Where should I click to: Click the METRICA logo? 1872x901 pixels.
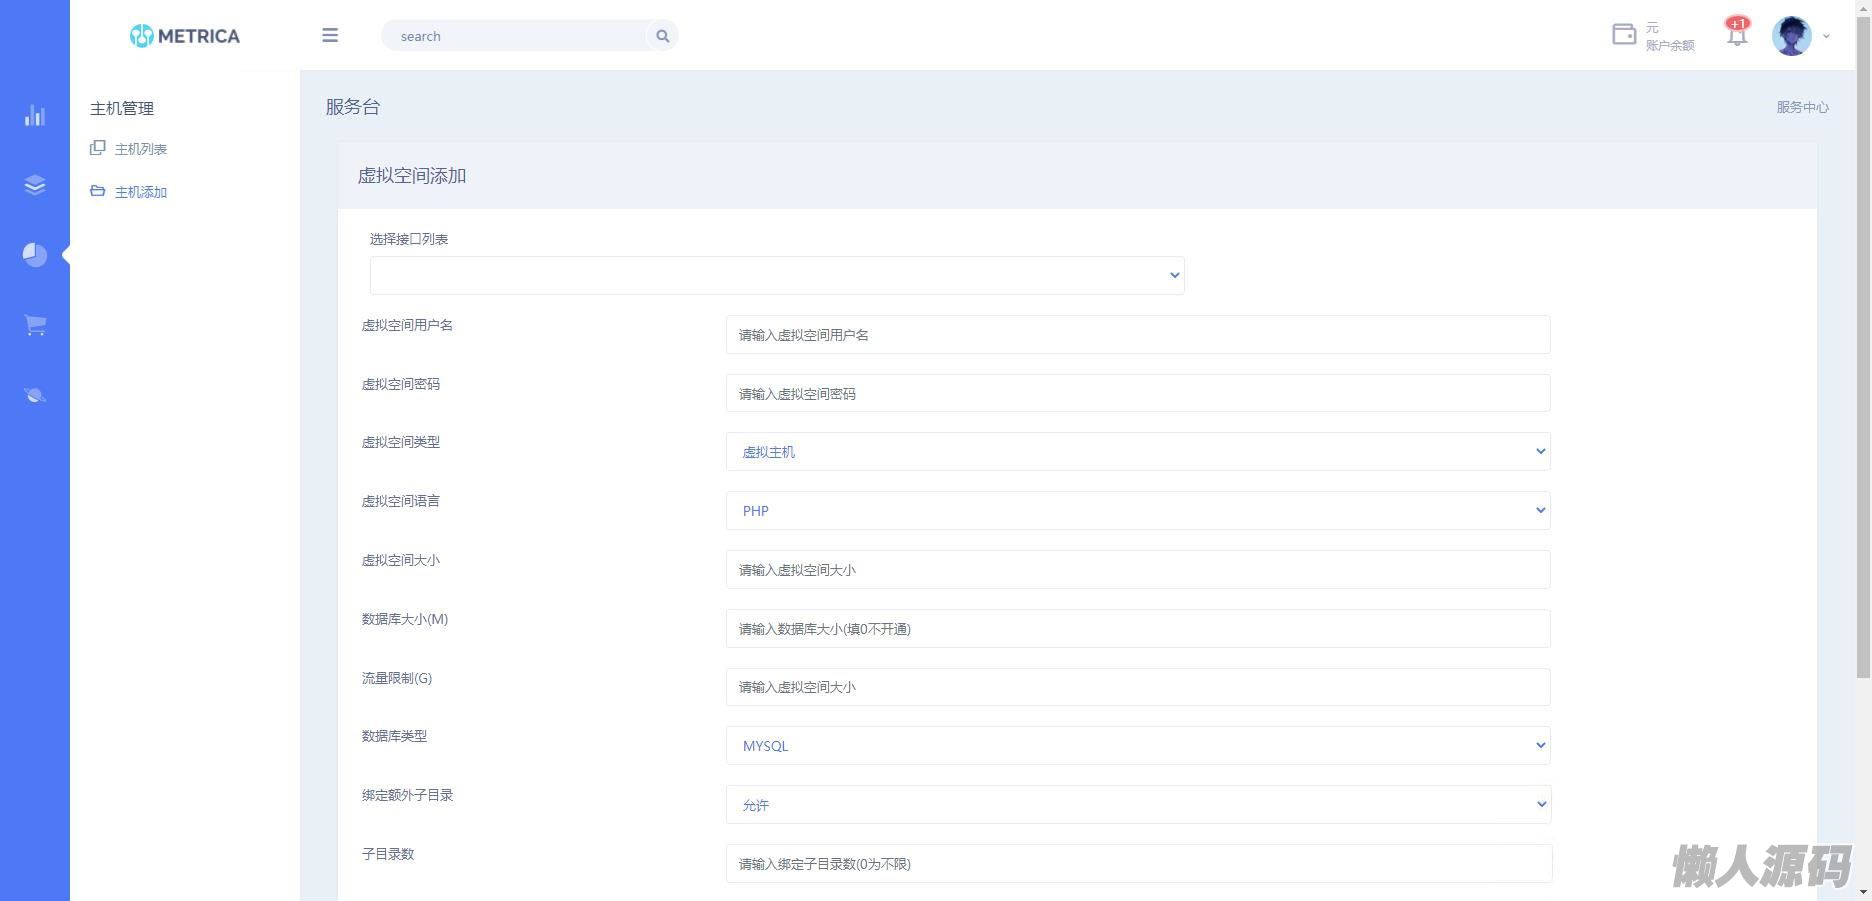[x=185, y=36]
